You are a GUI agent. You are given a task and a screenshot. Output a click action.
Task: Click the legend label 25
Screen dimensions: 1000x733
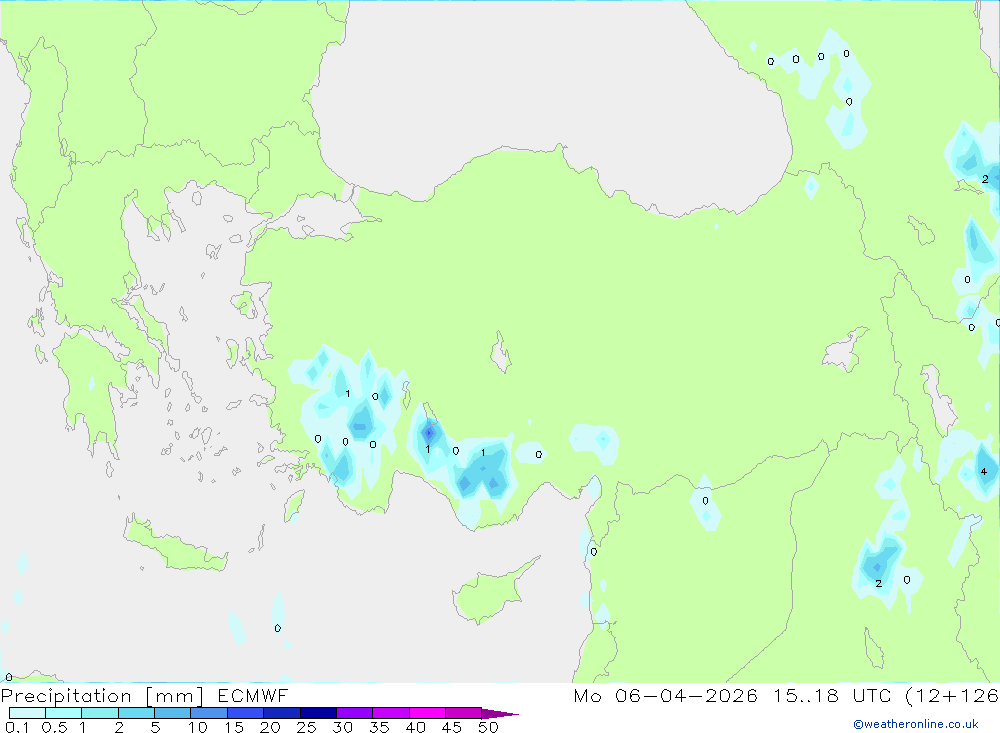tap(307, 727)
